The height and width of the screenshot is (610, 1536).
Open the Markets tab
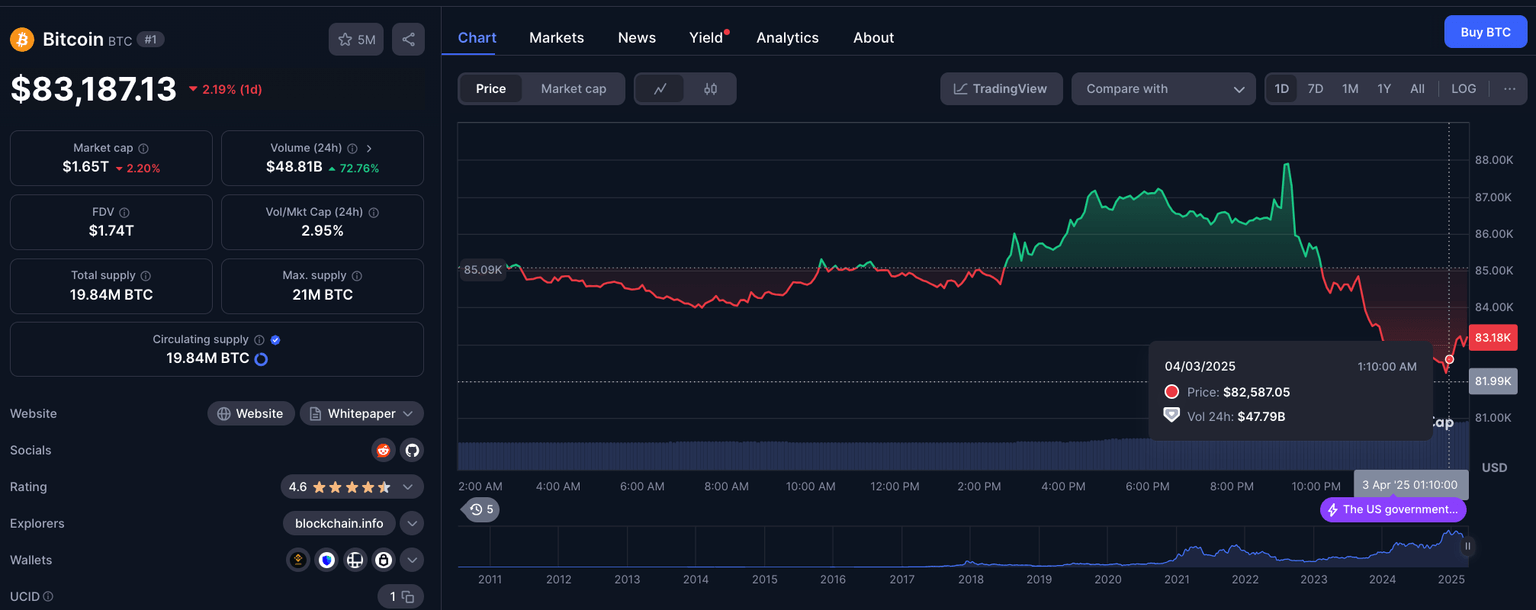click(x=556, y=37)
